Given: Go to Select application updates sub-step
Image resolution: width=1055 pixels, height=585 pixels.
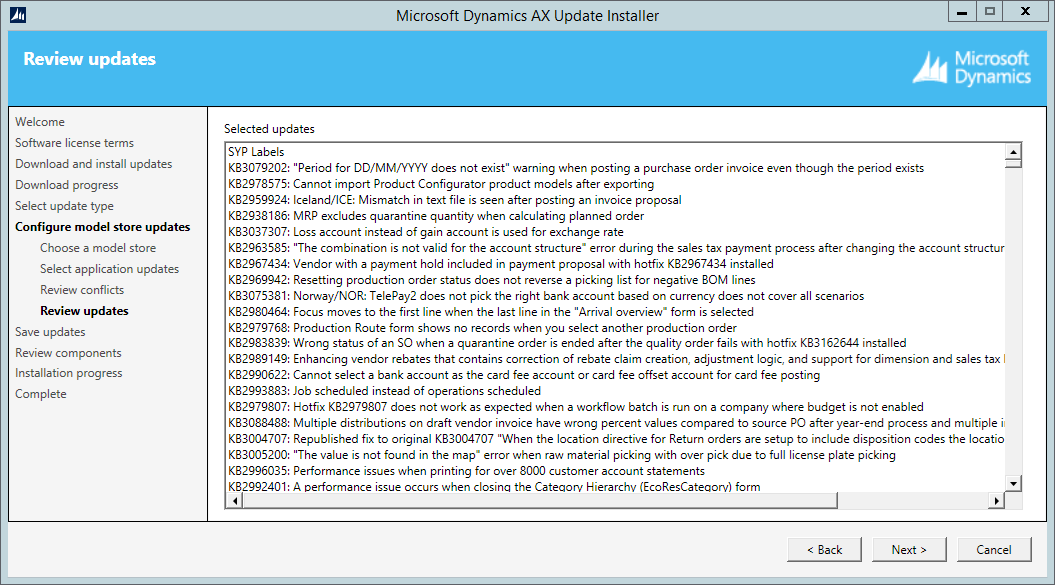Looking at the screenshot, I should click(110, 269).
